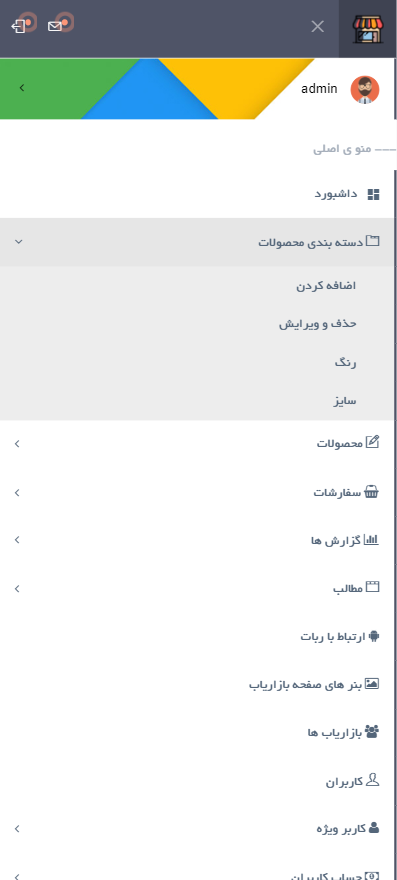The height and width of the screenshot is (880, 397).
Task: Select حذف و ویرایش submenu item
Action: tap(318, 324)
